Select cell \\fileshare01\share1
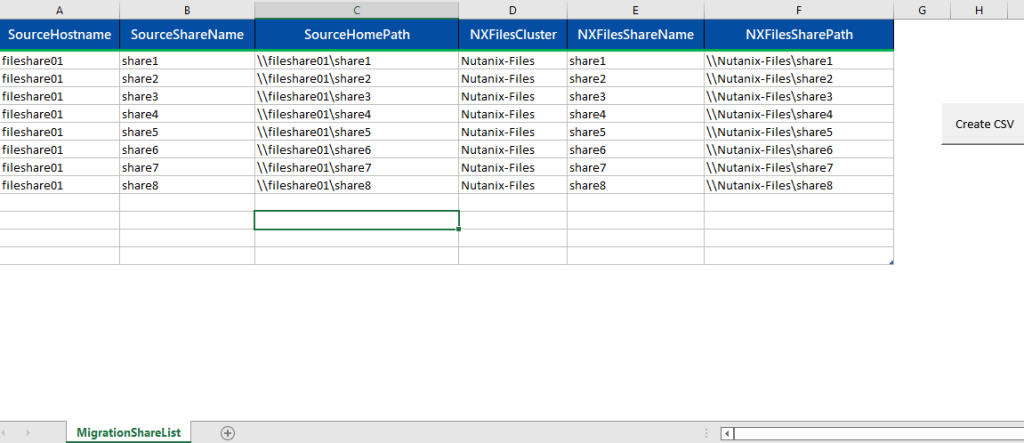Image resolution: width=1024 pixels, height=443 pixels. tap(357, 61)
